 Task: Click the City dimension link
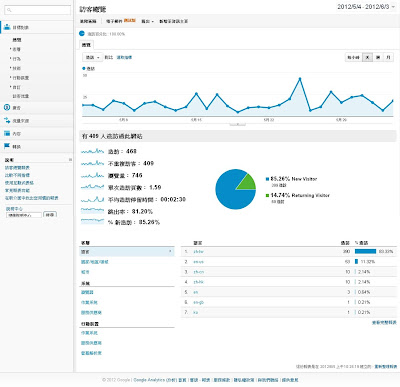pos(85,272)
